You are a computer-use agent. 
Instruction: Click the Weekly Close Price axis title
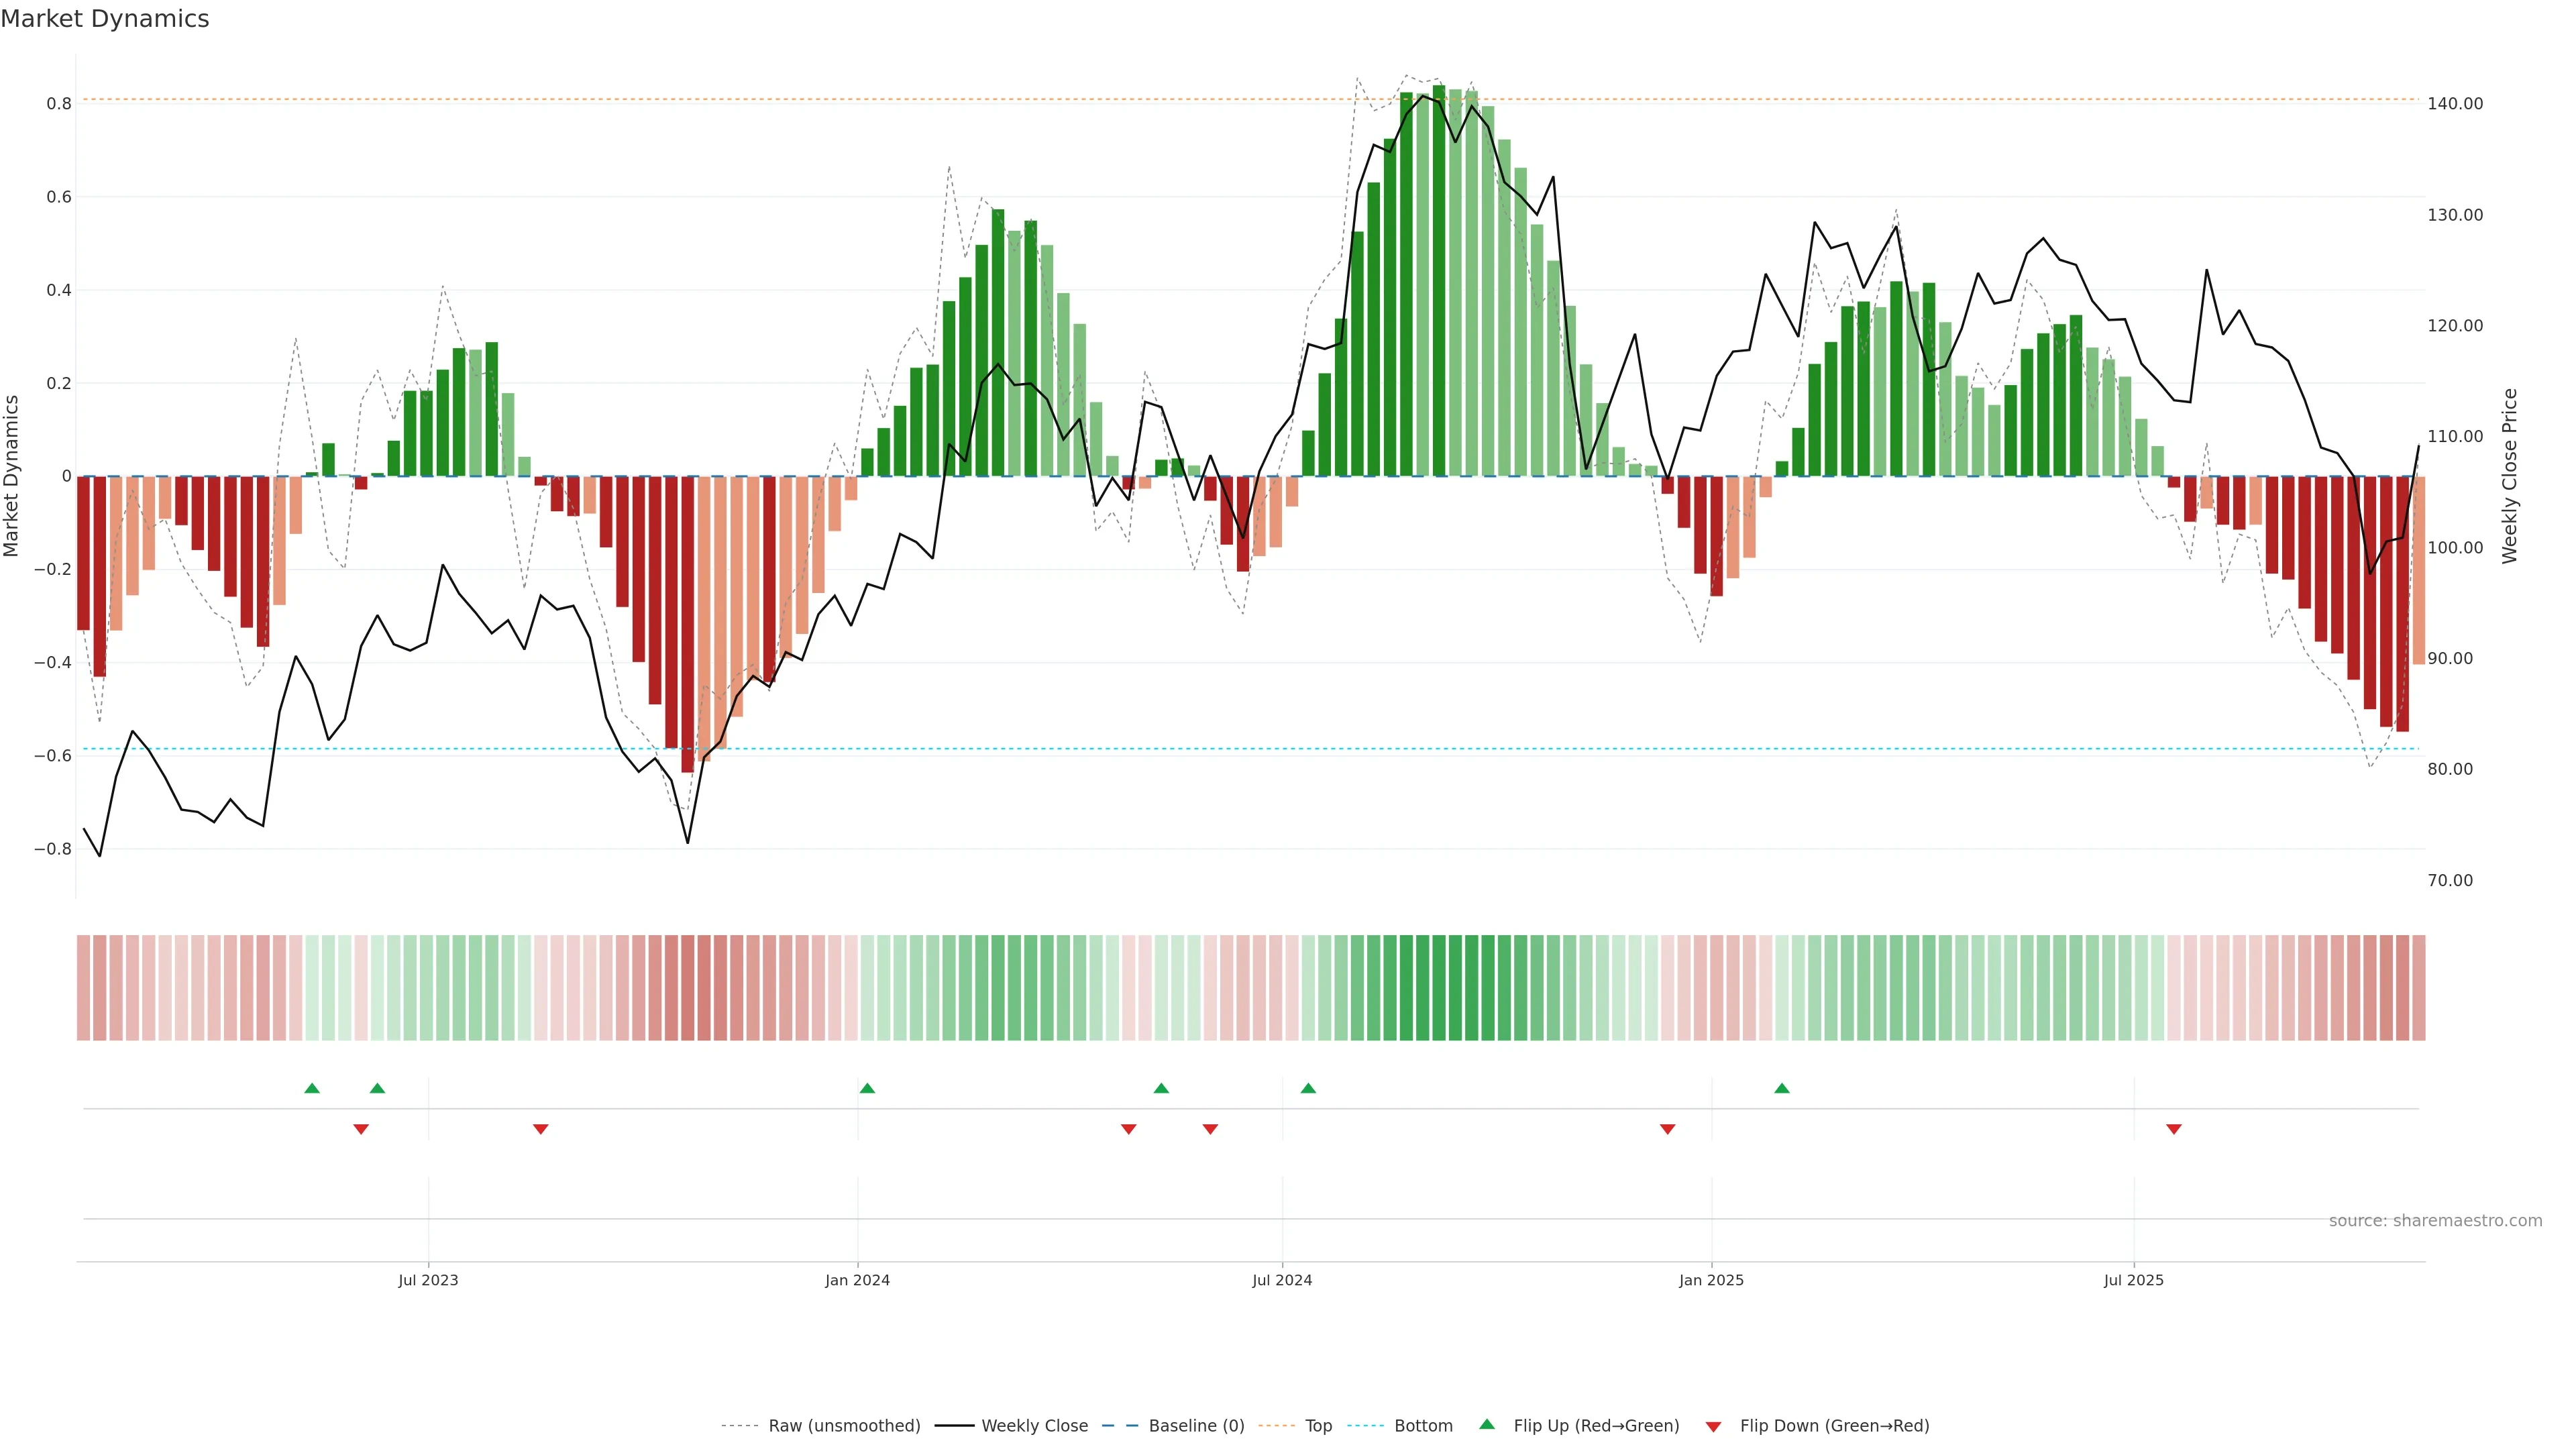pos(2510,476)
